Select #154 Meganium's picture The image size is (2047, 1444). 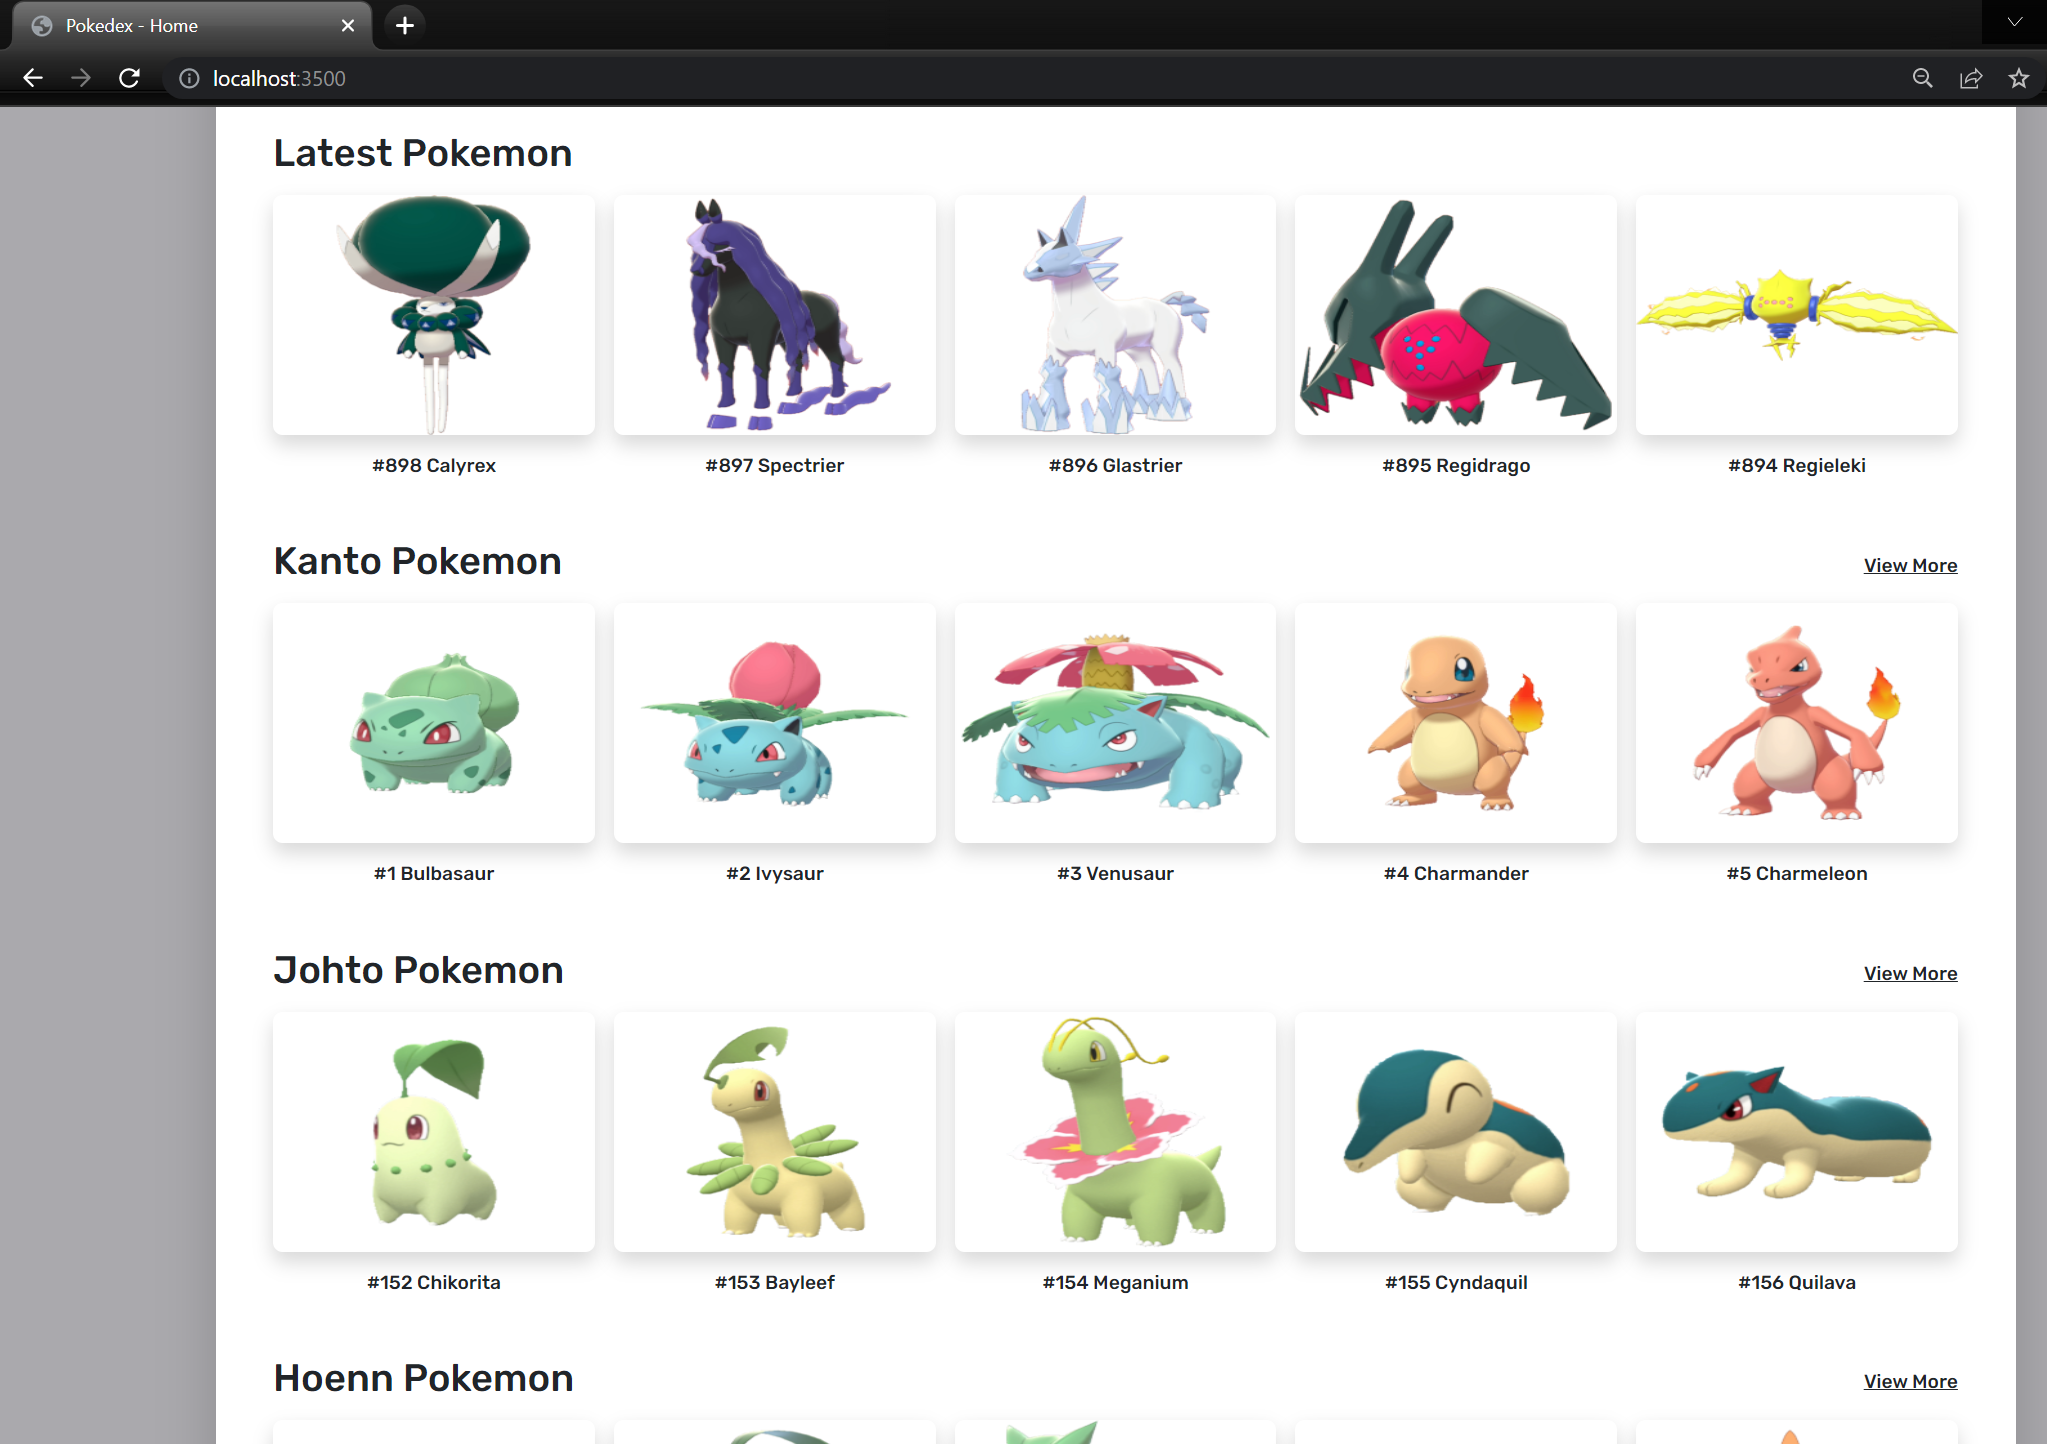pos(1115,1132)
